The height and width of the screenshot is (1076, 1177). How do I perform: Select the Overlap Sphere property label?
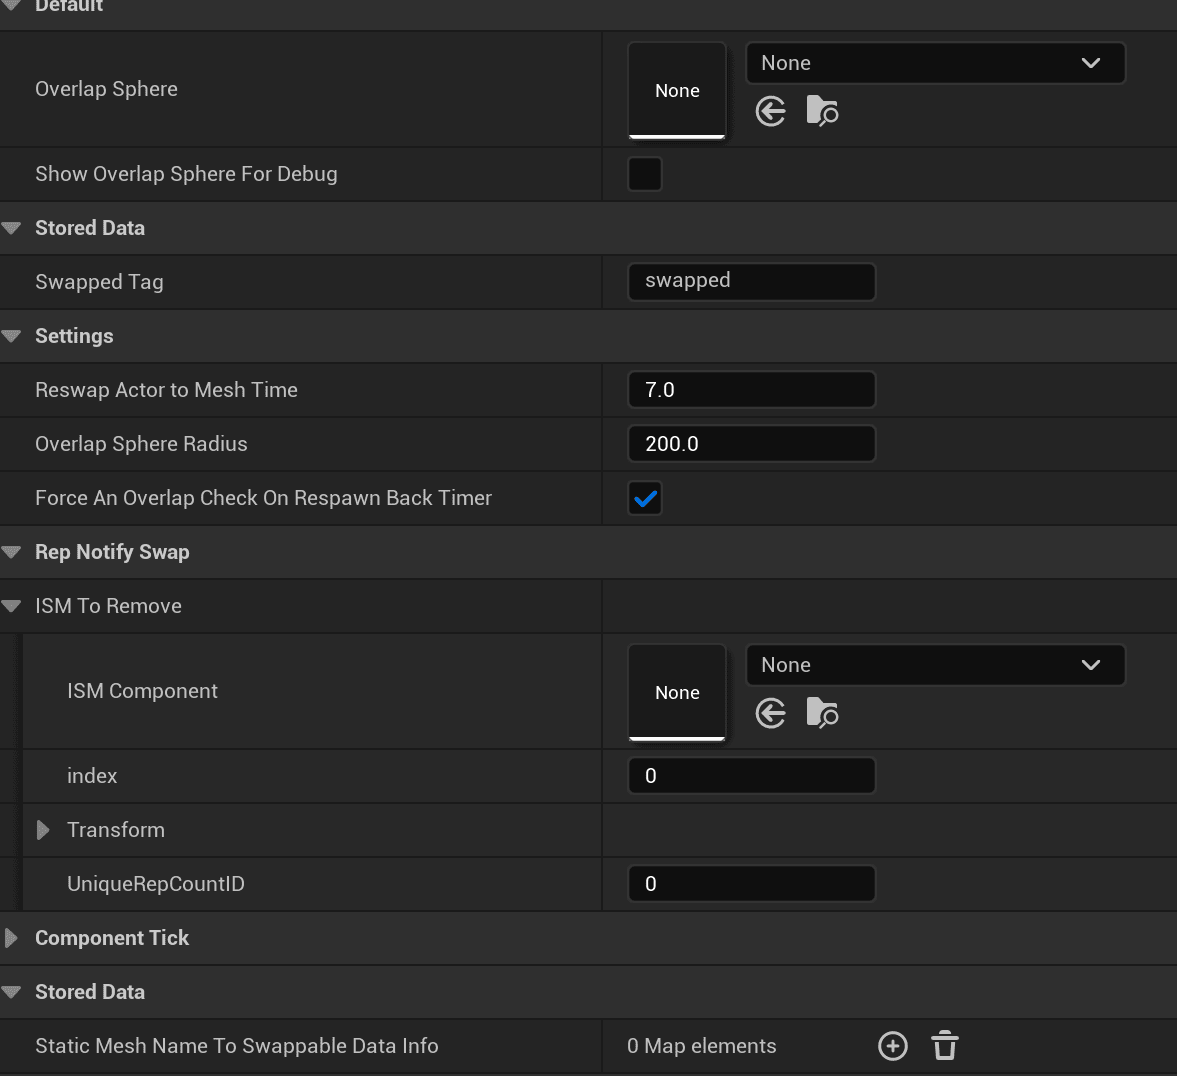pos(107,89)
